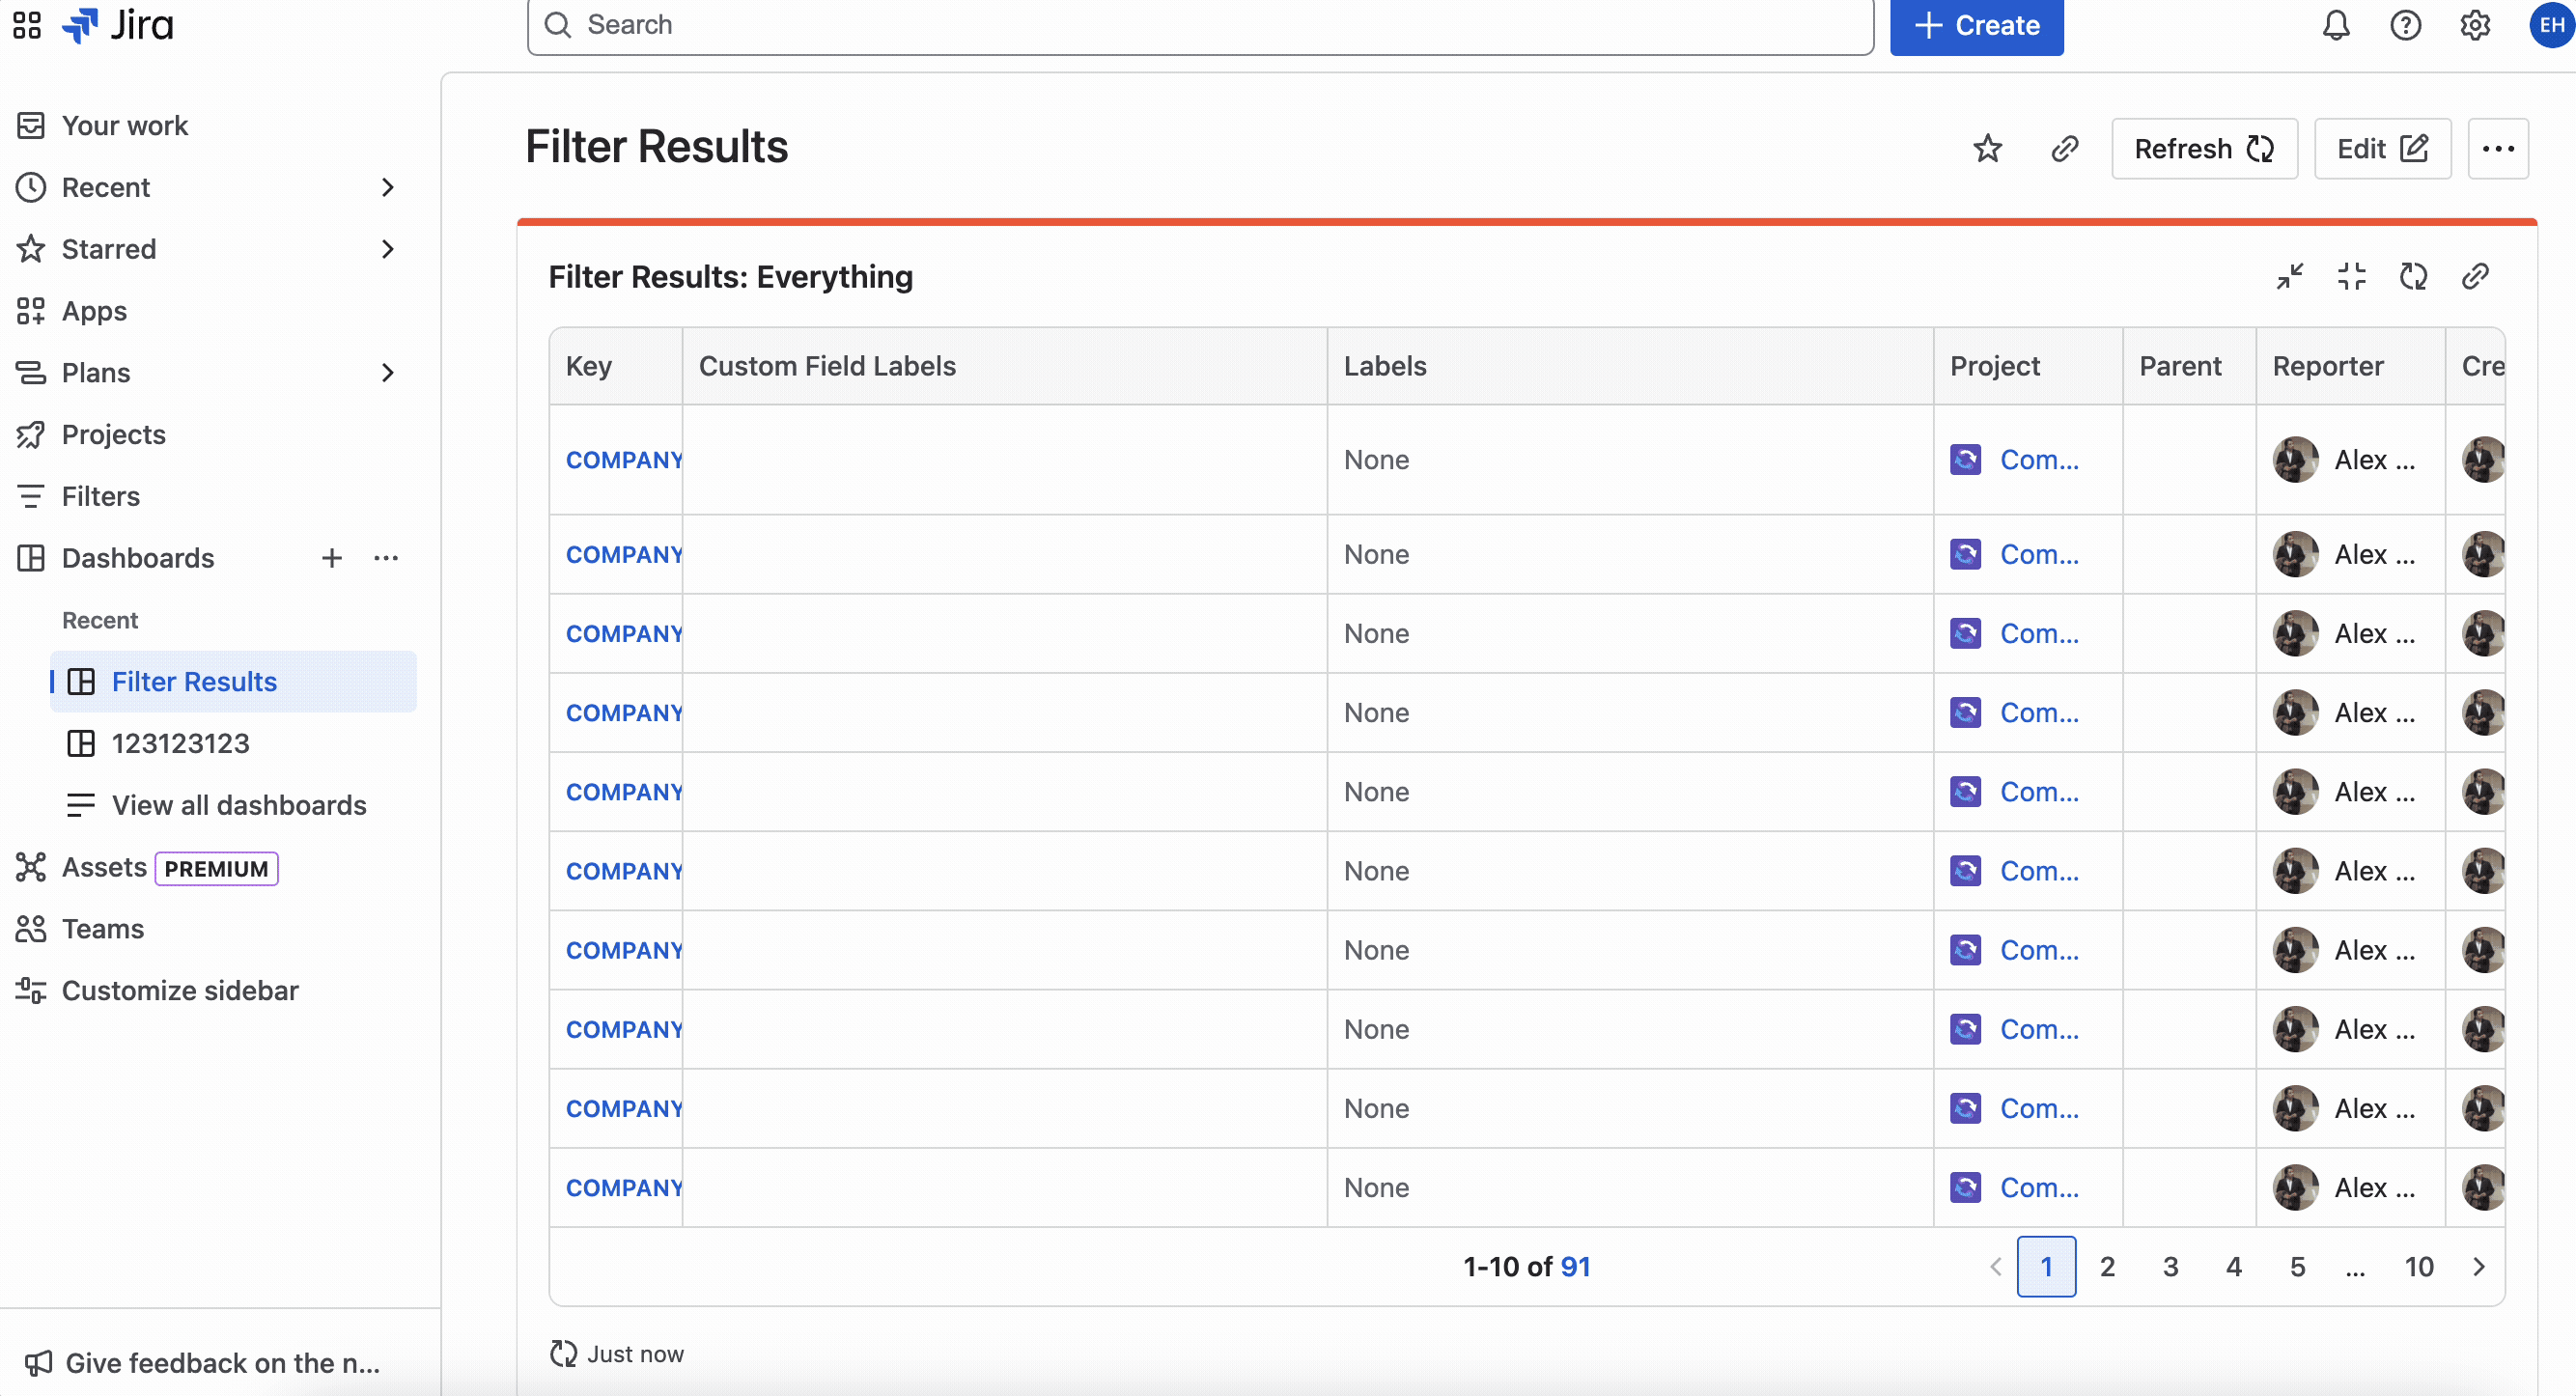Open the app switcher grid icon
This screenshot has height=1396, width=2576.
(x=27, y=25)
